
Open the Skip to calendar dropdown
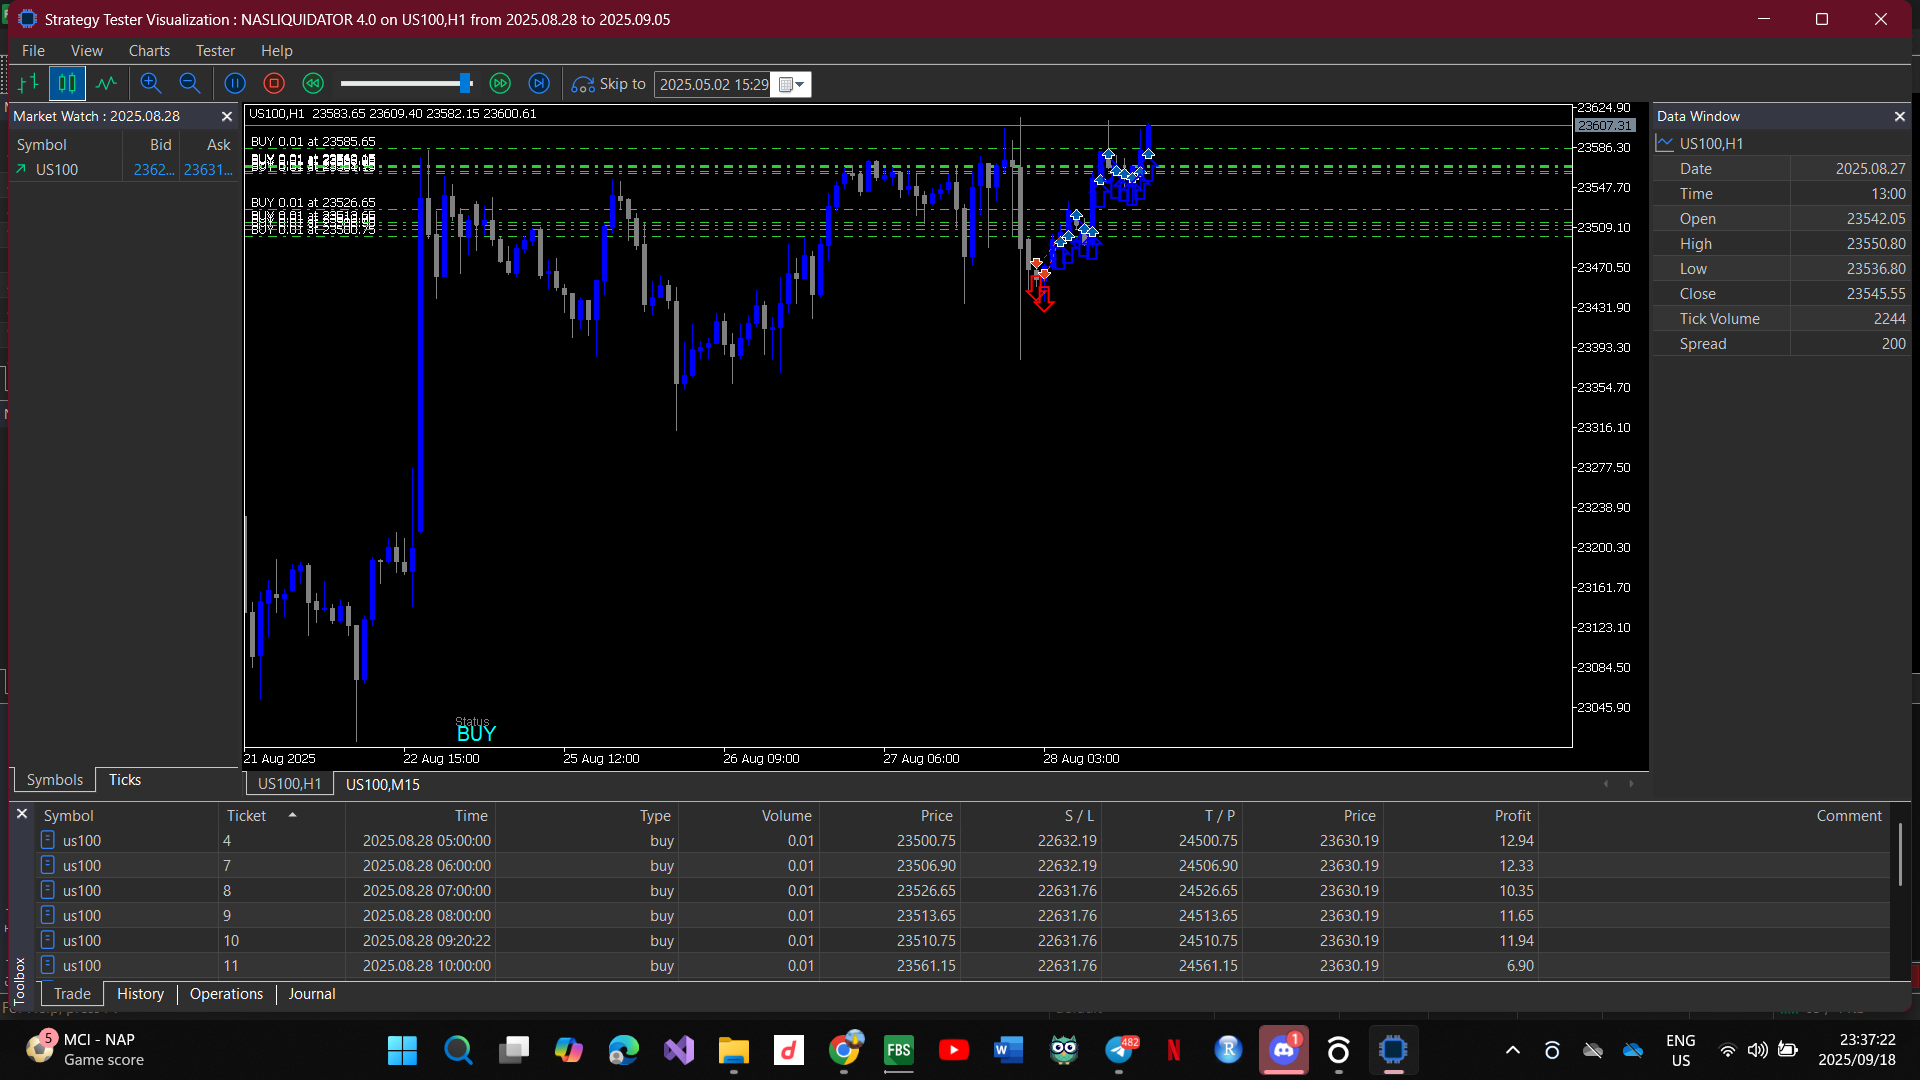point(792,85)
